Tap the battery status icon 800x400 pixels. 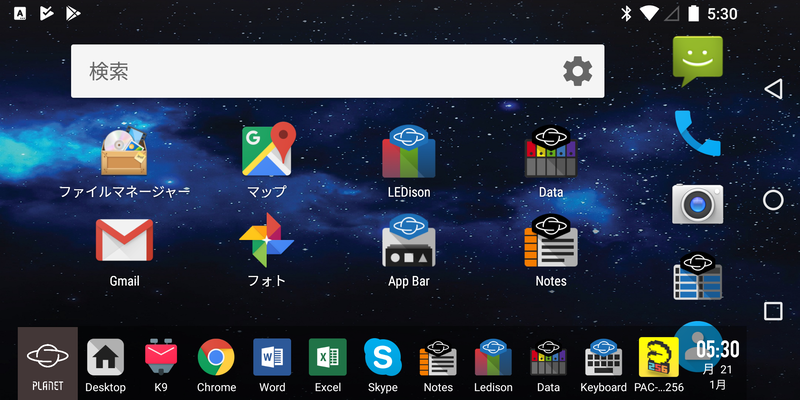click(693, 13)
